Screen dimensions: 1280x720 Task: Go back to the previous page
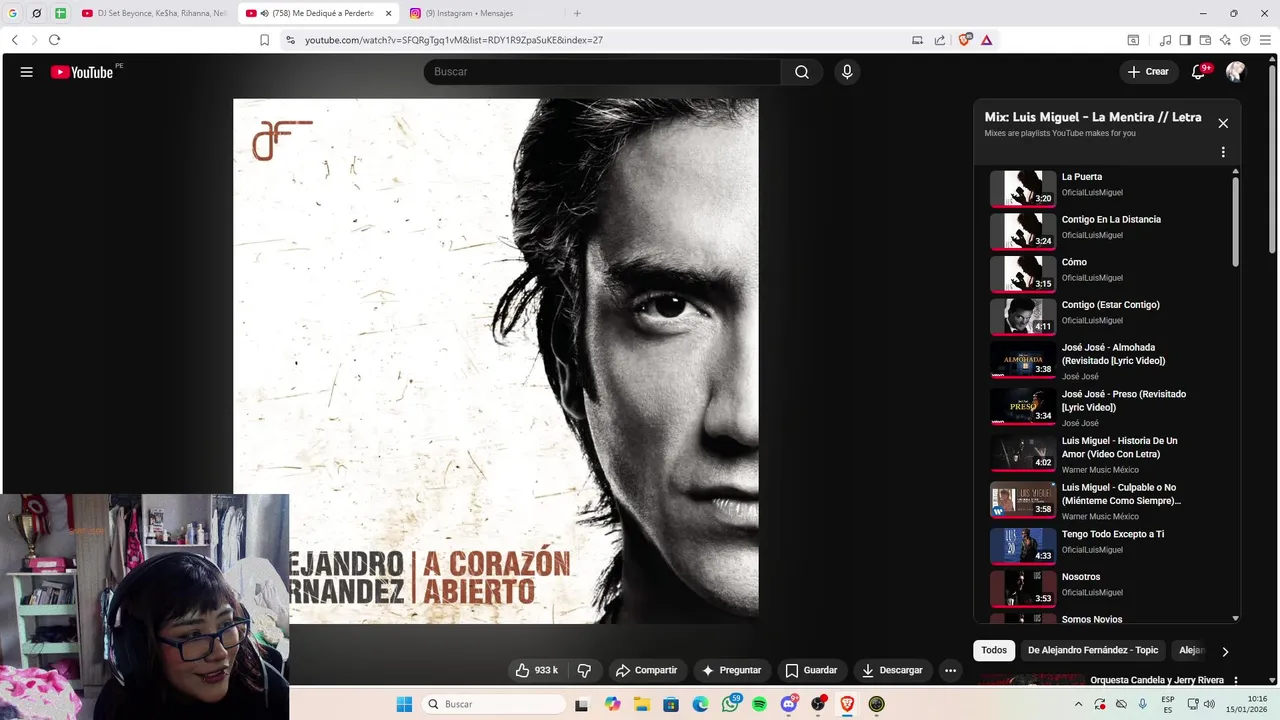click(14, 40)
